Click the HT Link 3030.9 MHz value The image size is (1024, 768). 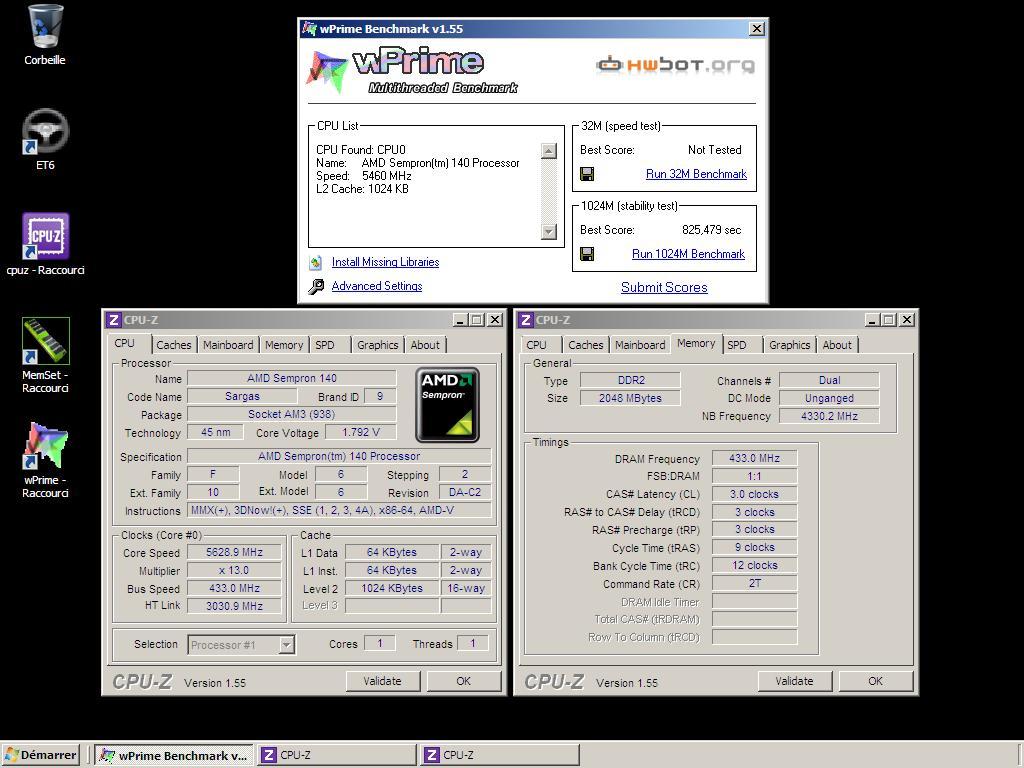pos(234,606)
